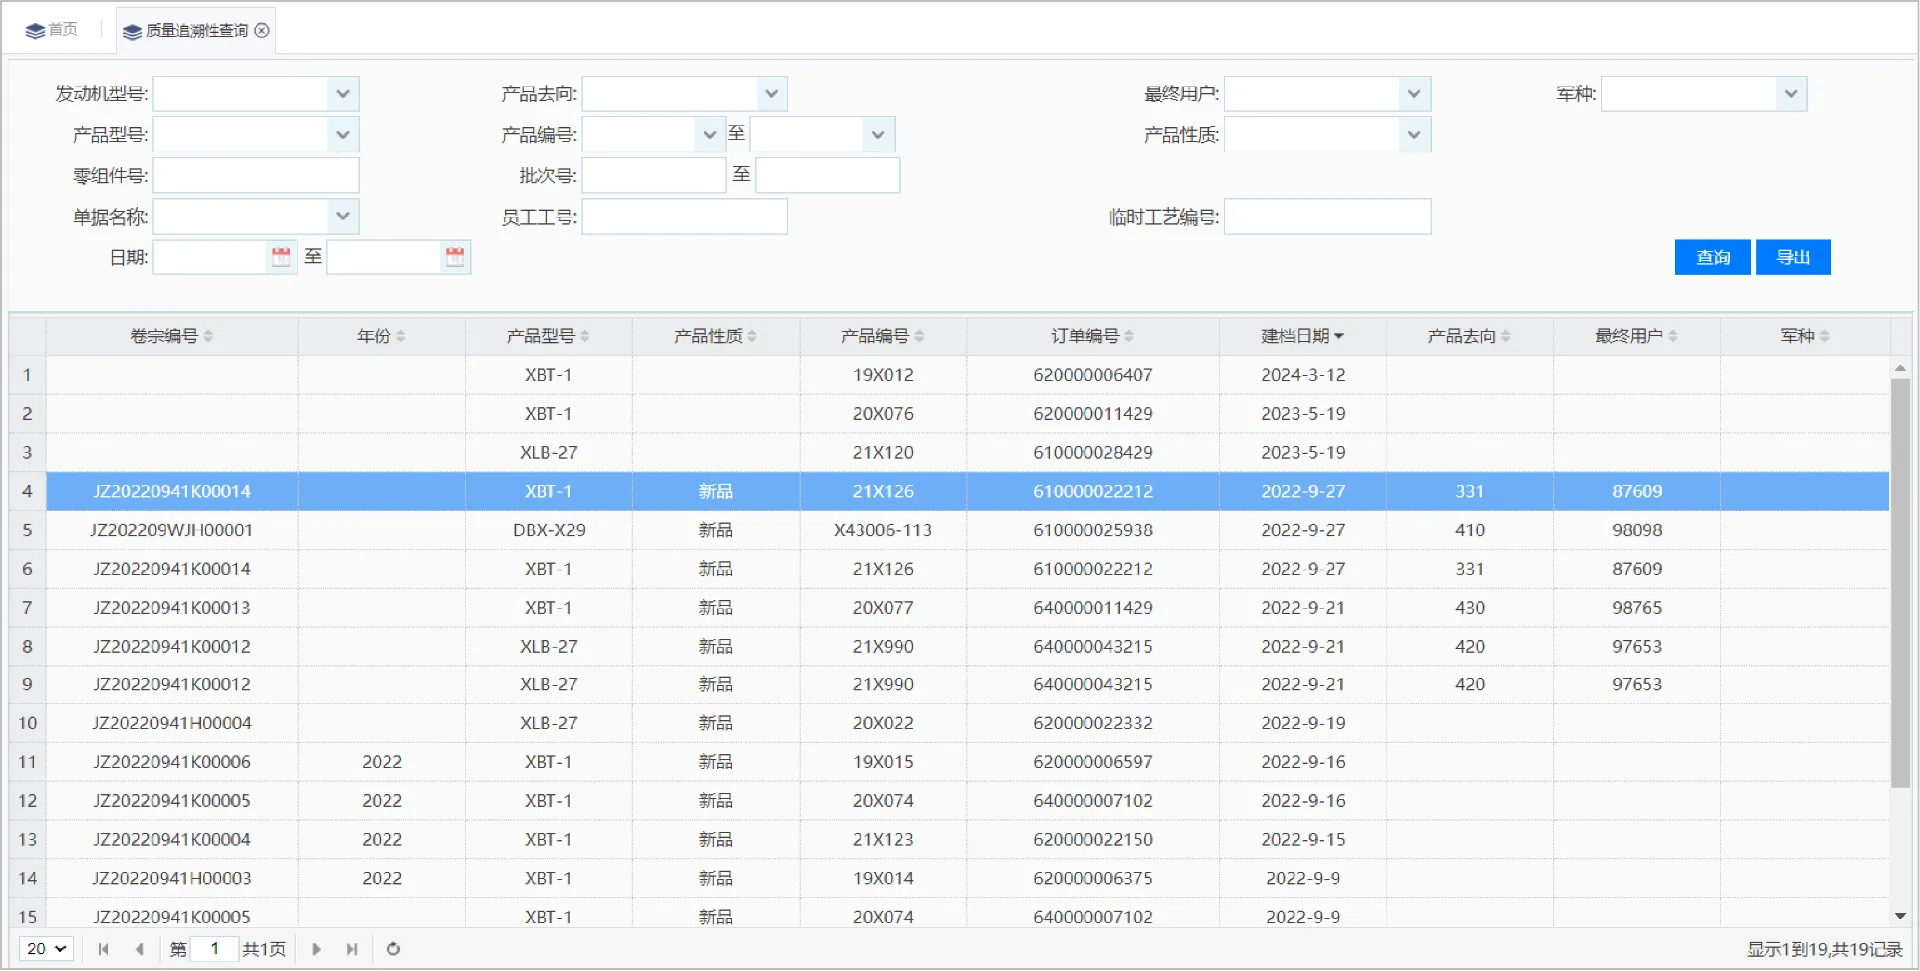Open the first 产品编号 start dropdown

click(x=709, y=135)
